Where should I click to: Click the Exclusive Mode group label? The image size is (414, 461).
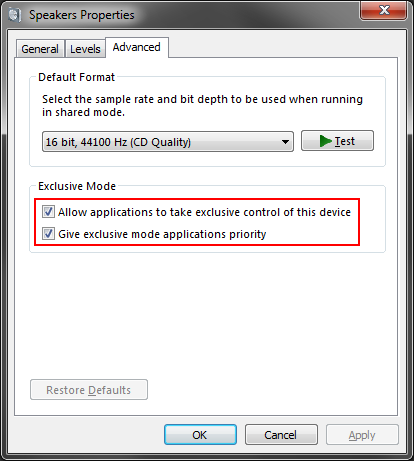77,186
